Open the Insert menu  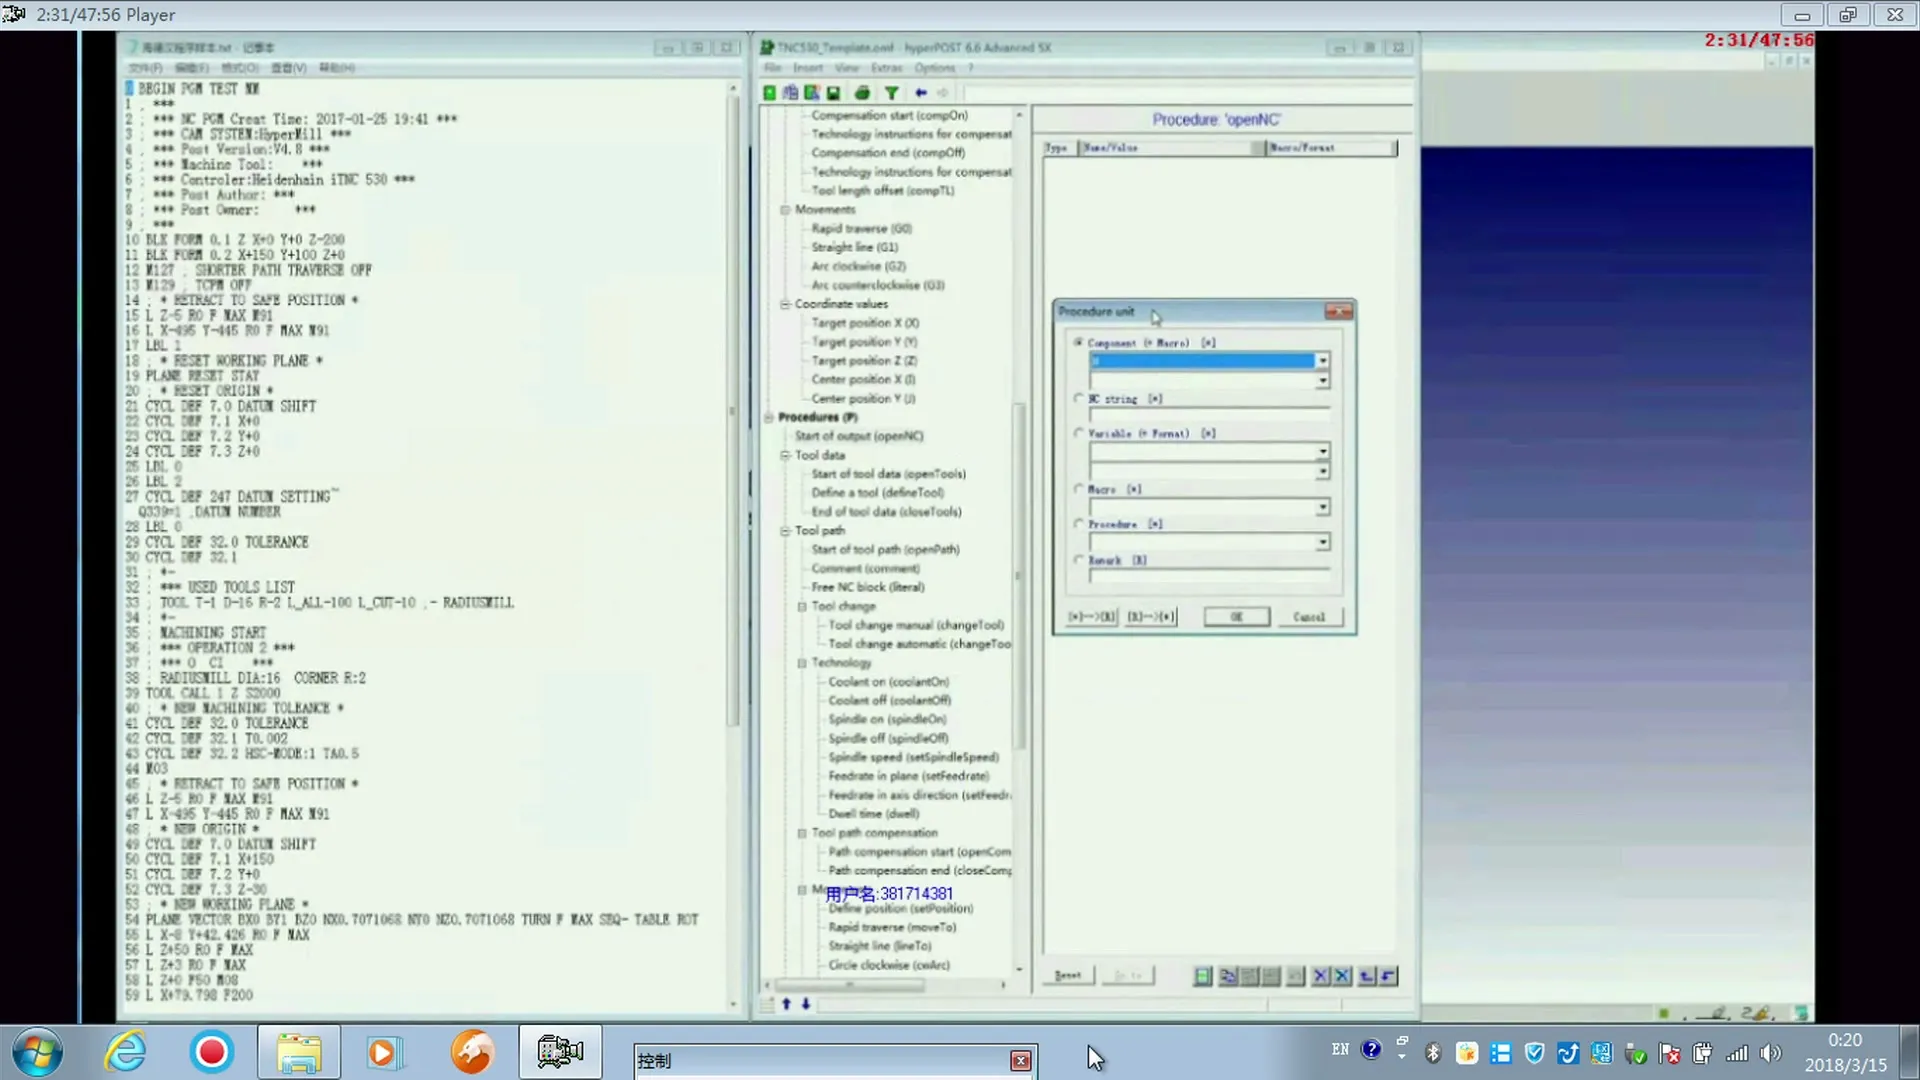[807, 68]
